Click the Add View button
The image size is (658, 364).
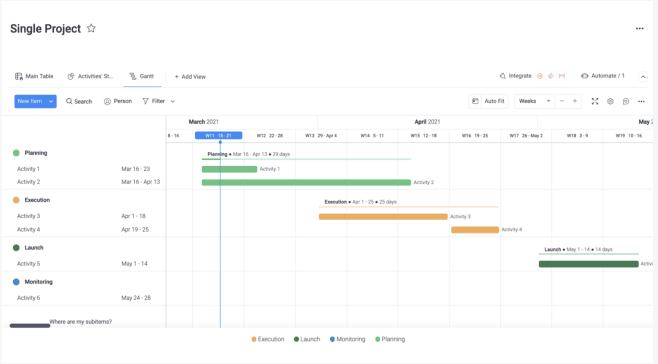(x=190, y=76)
